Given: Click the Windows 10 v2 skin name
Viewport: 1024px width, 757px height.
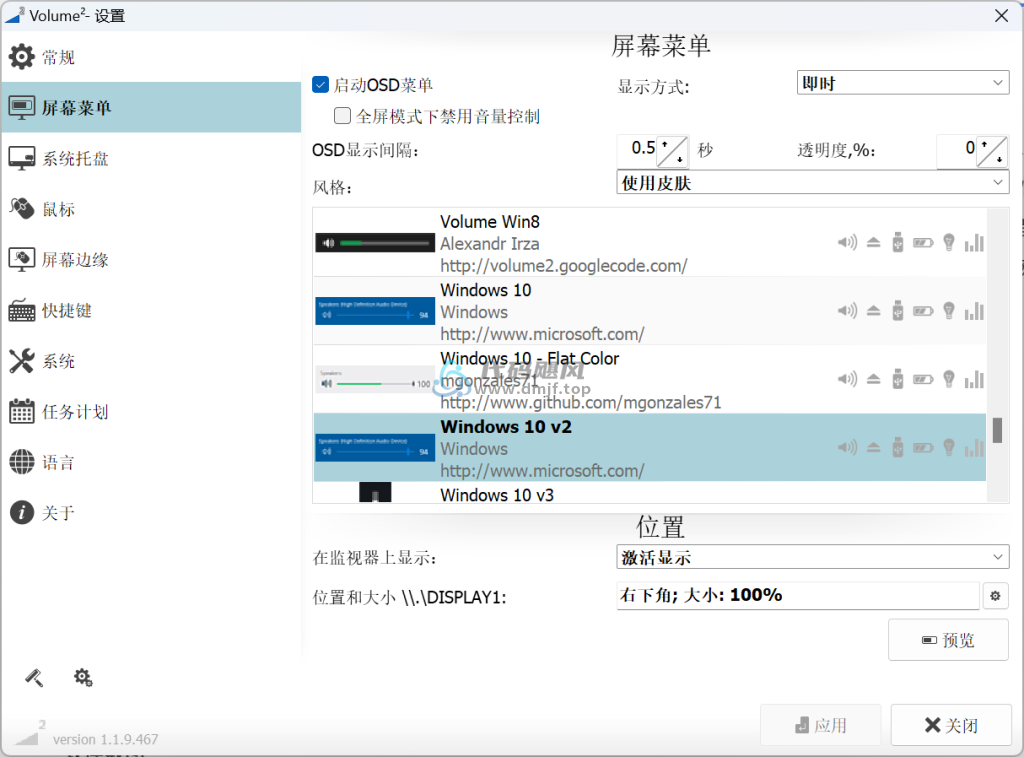Looking at the screenshot, I should [x=506, y=427].
